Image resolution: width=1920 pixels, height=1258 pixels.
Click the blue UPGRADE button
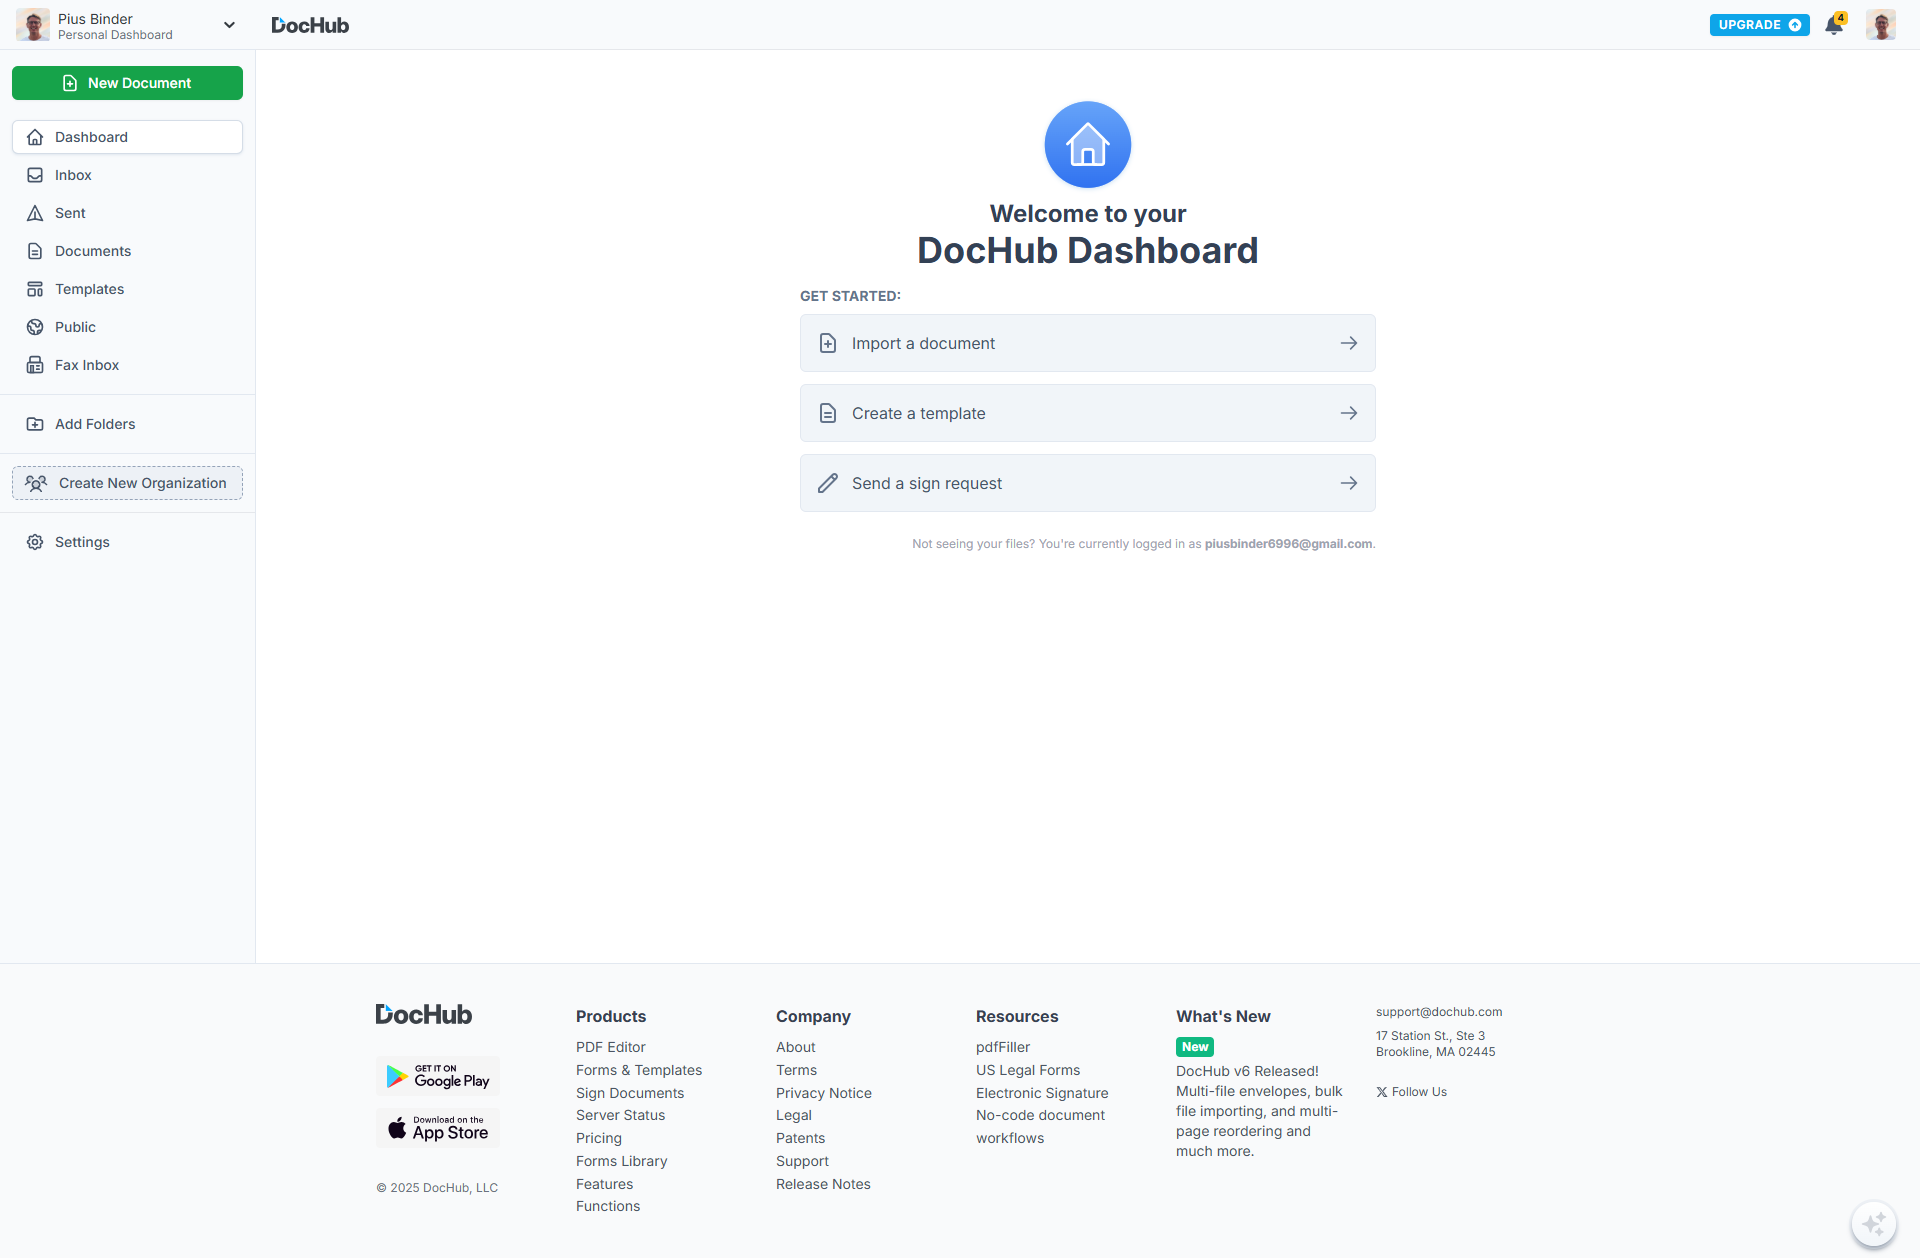point(1759,25)
